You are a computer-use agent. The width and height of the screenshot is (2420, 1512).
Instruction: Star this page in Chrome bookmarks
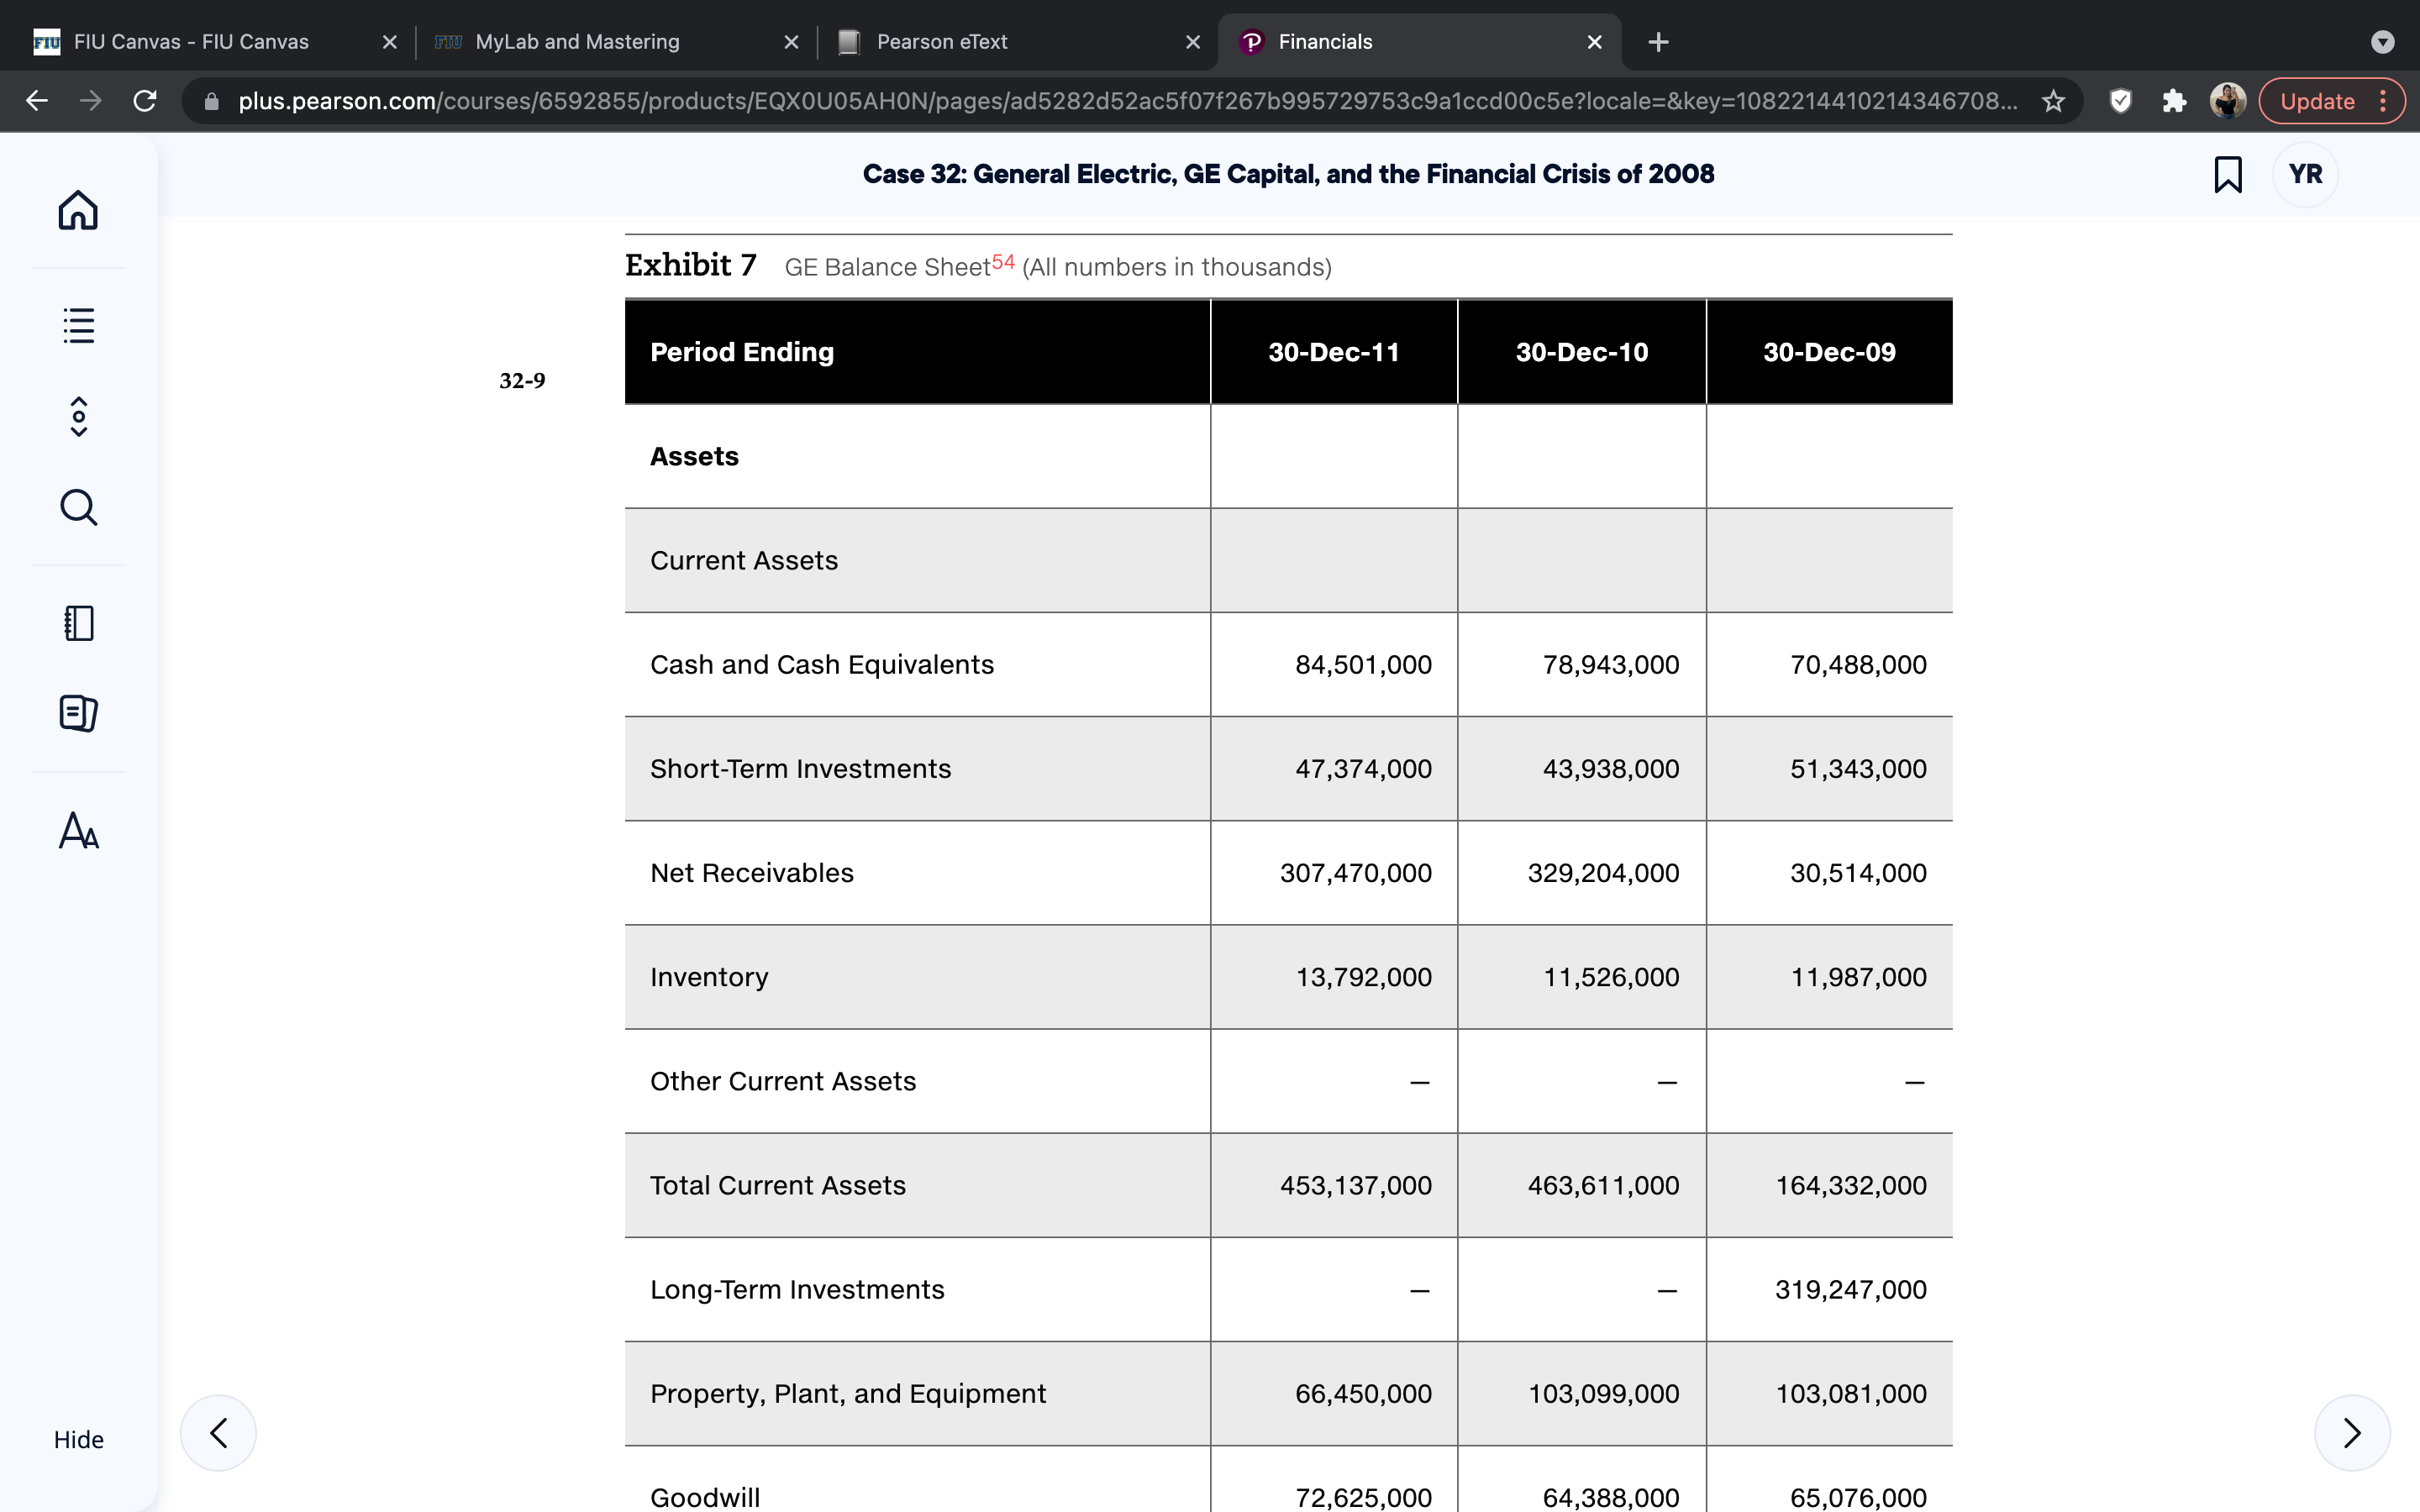click(2053, 101)
